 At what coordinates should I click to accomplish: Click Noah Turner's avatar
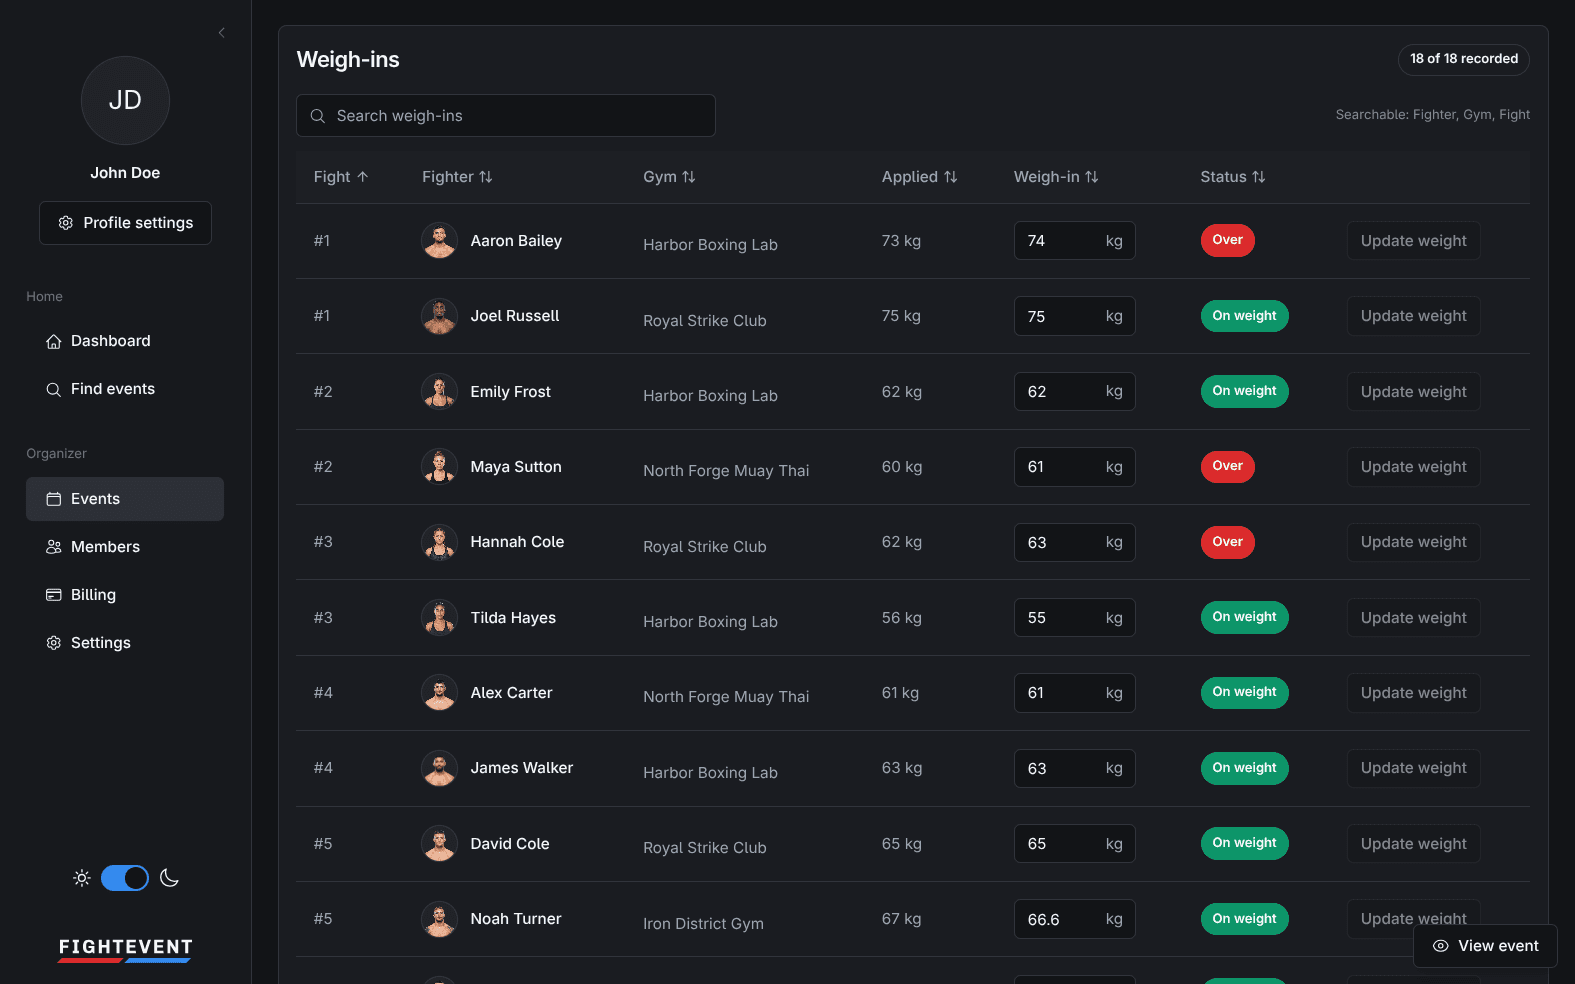tap(439, 919)
